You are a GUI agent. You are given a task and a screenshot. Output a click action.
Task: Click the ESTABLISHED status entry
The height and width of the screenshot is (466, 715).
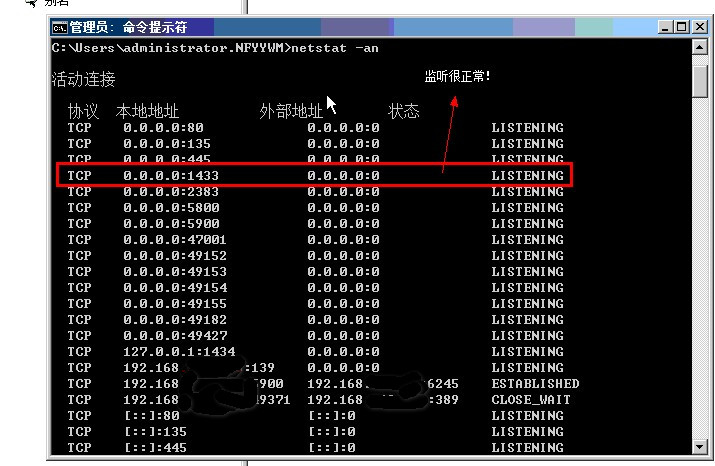click(535, 383)
